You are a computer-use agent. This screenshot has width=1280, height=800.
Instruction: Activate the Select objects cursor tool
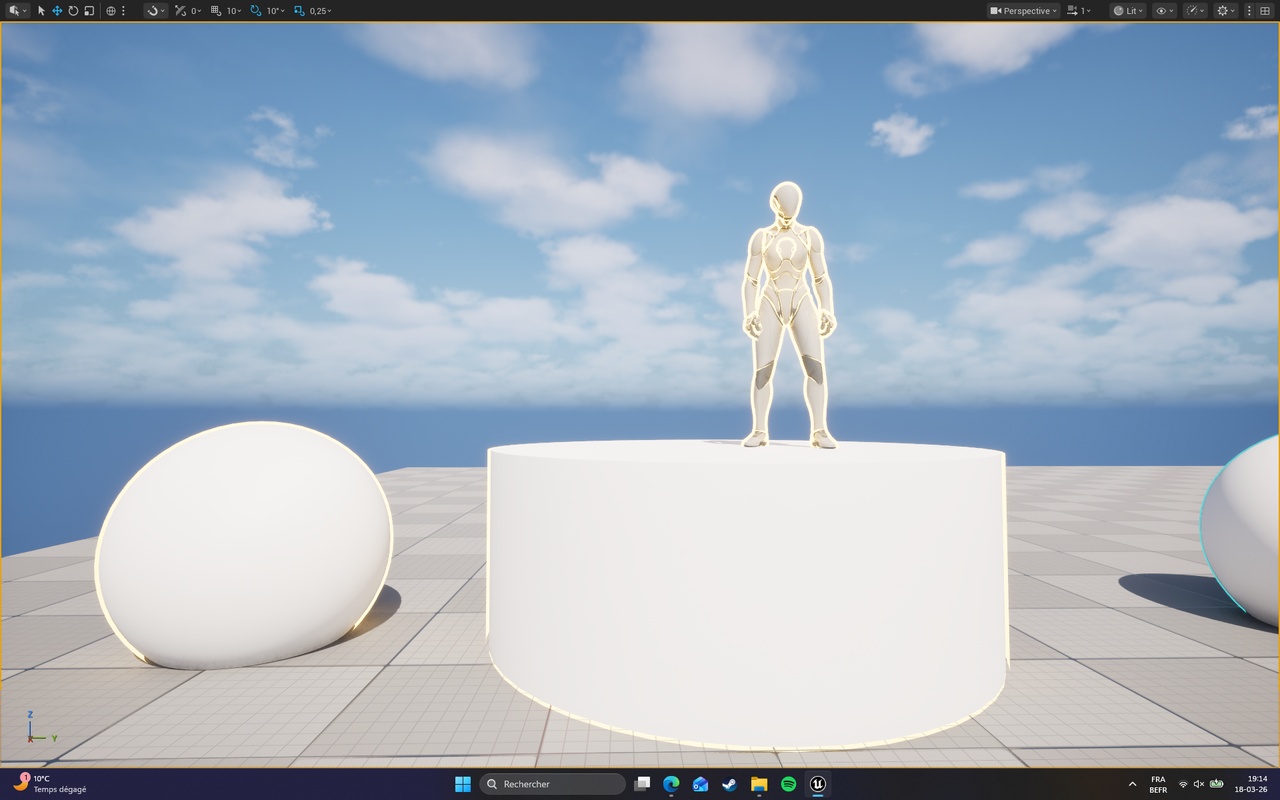click(41, 10)
